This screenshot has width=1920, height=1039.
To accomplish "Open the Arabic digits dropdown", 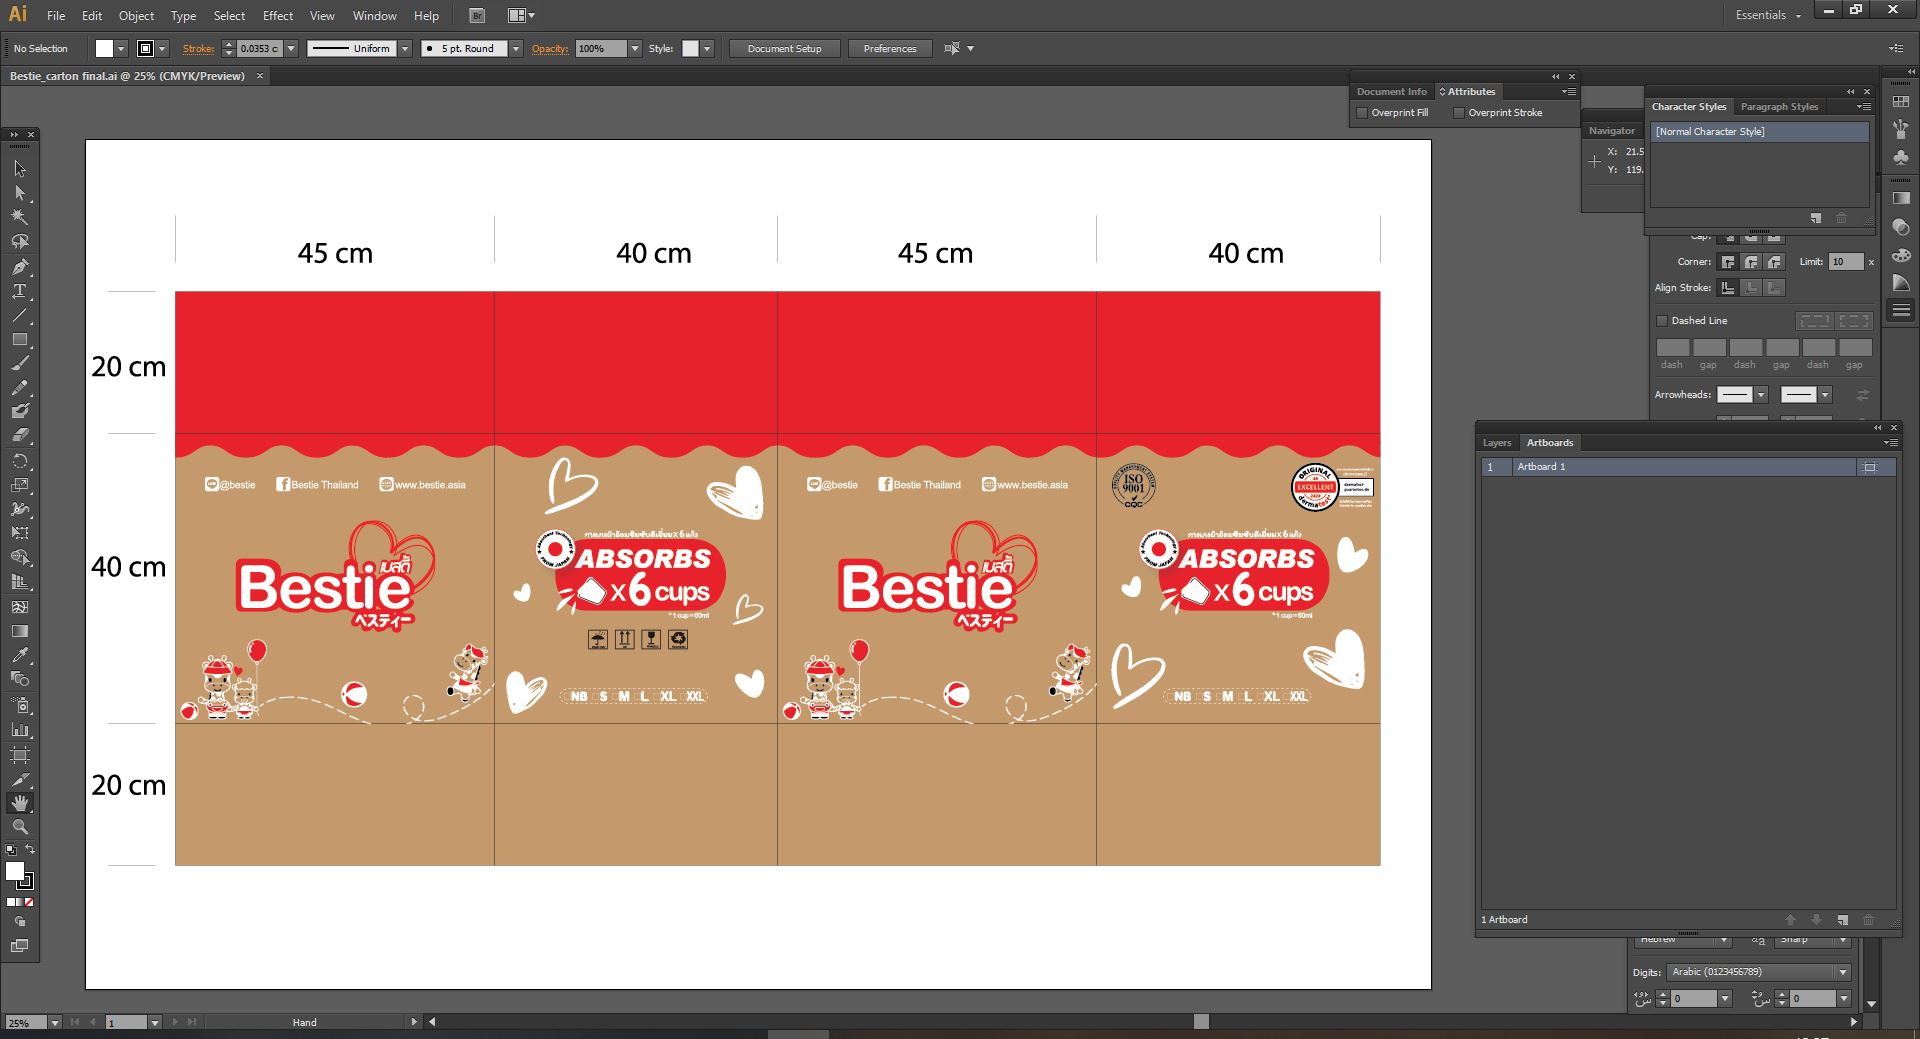I will [x=1843, y=972].
